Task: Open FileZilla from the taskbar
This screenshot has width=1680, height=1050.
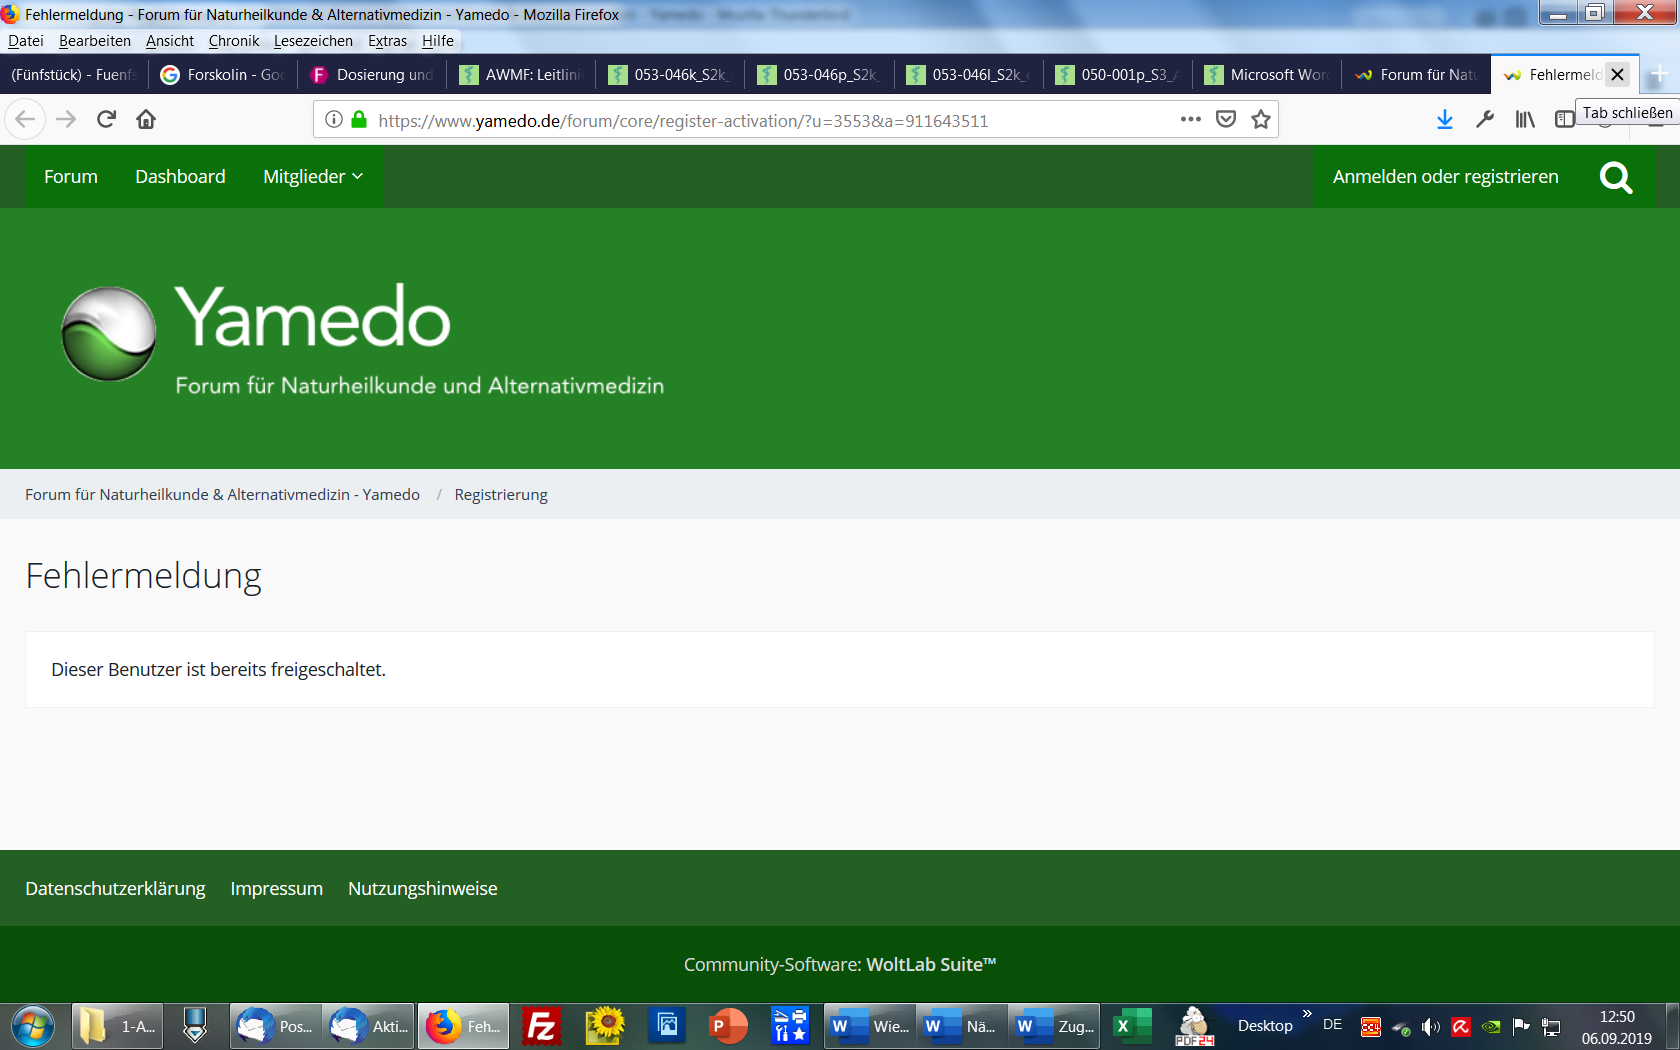Action: coord(541,1026)
